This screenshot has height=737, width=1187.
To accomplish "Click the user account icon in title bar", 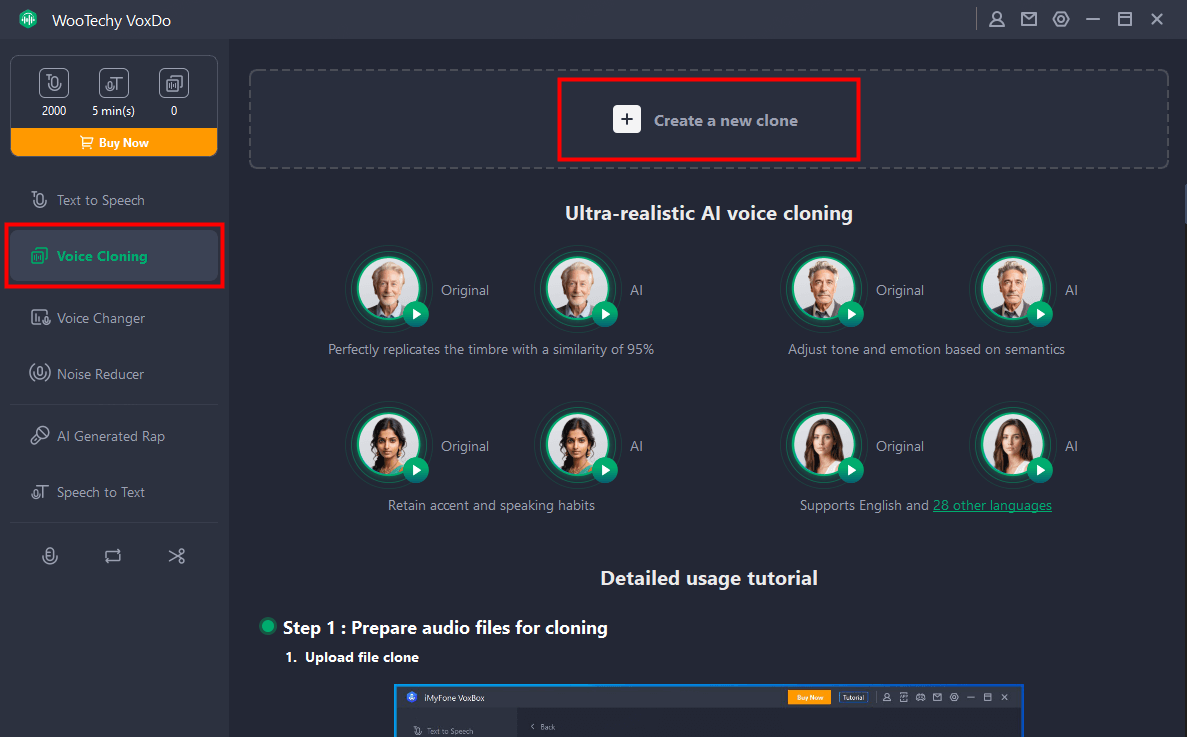I will click(997, 19).
